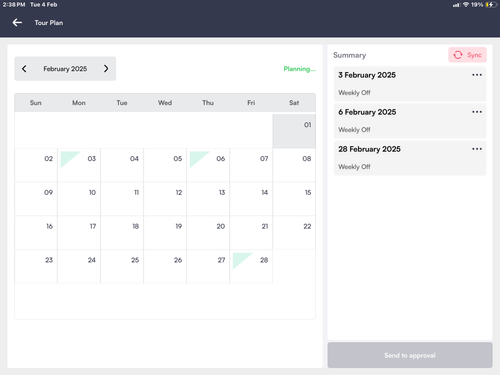Select calendar date 27
Viewport: 500px width, 375px height.
(x=208, y=266)
